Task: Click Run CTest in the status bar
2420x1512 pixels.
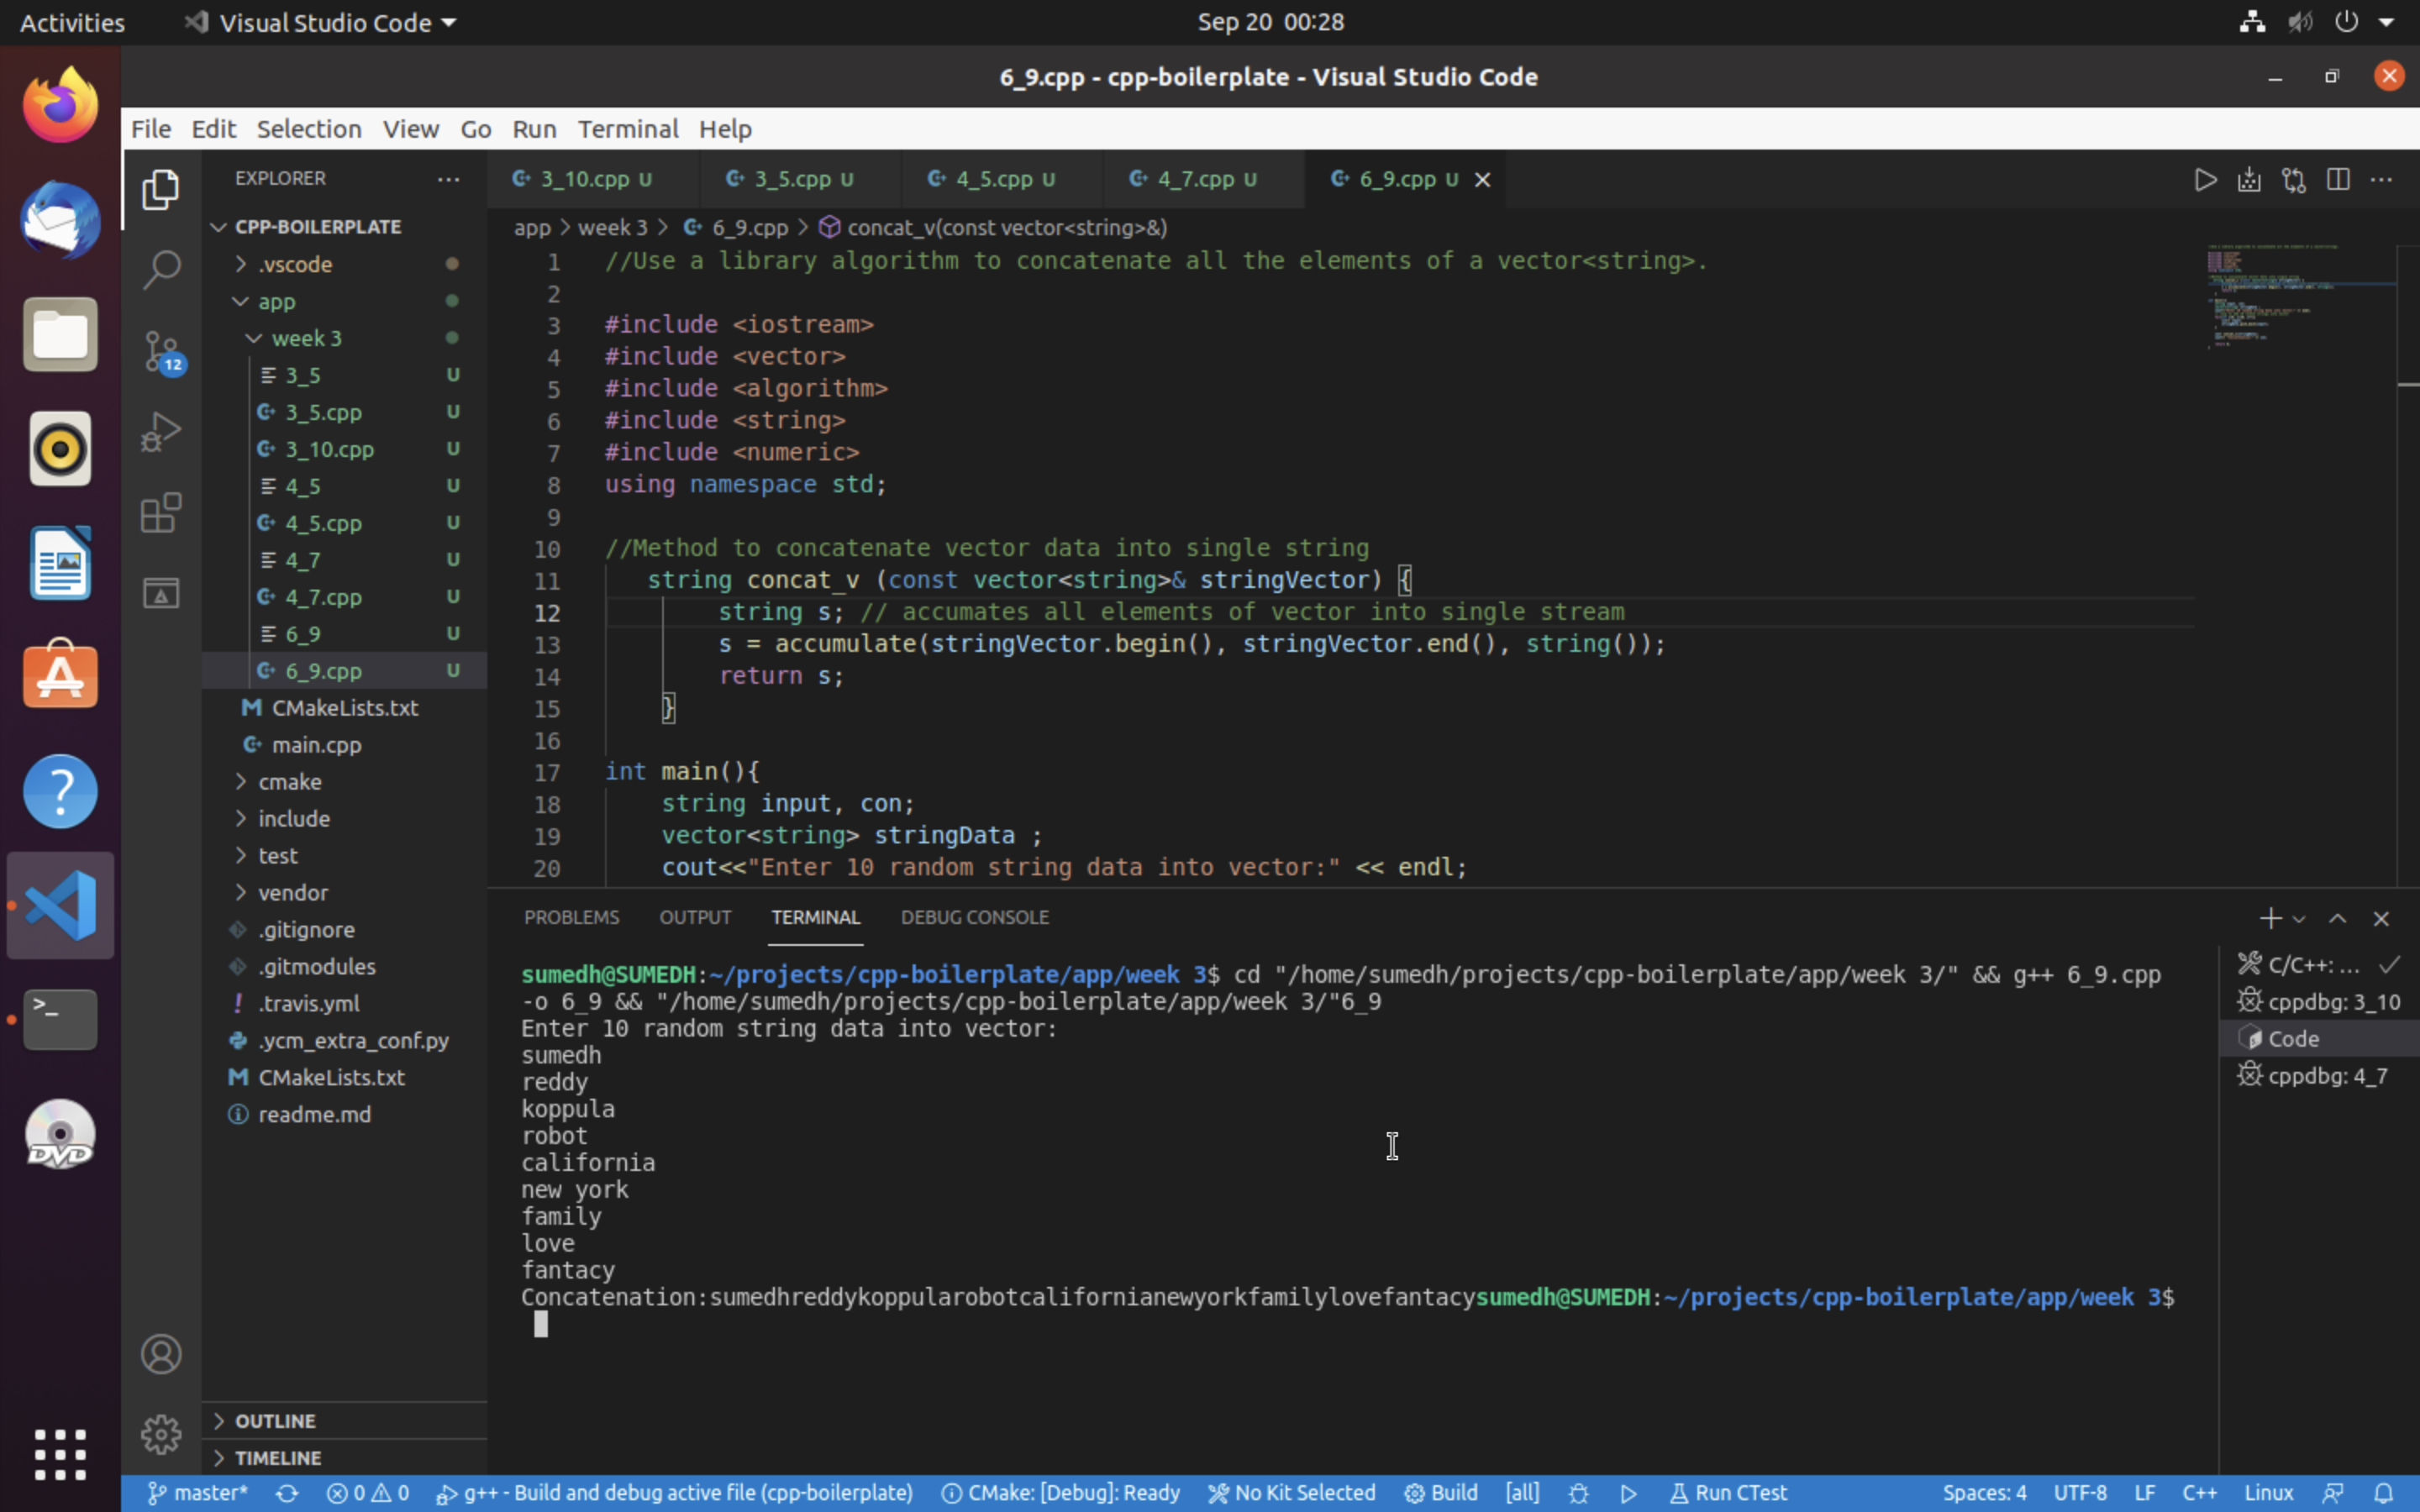Action: coord(1728,1493)
